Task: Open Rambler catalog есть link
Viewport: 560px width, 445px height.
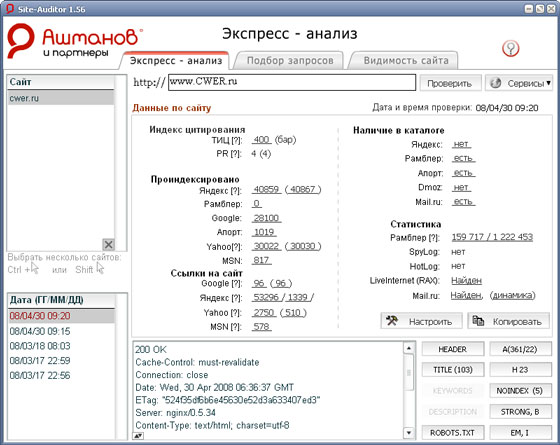Action: [463, 158]
